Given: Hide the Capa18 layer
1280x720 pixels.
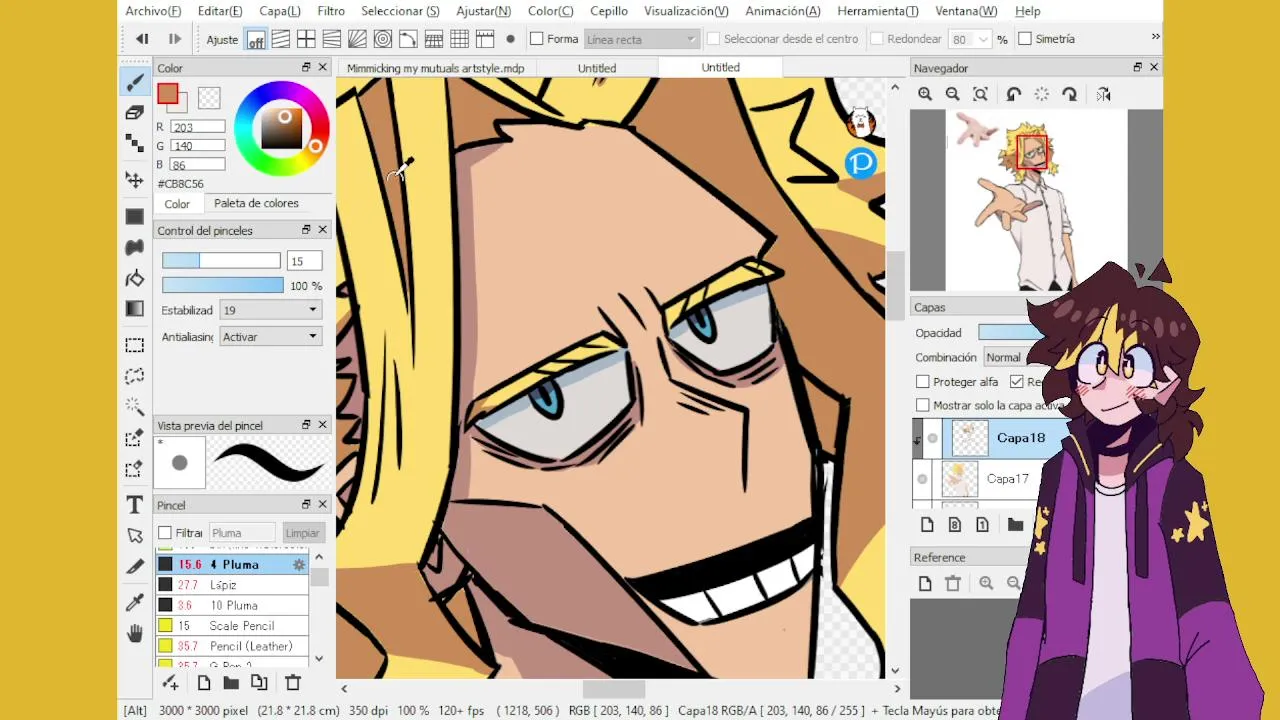Looking at the screenshot, I should [x=932, y=438].
